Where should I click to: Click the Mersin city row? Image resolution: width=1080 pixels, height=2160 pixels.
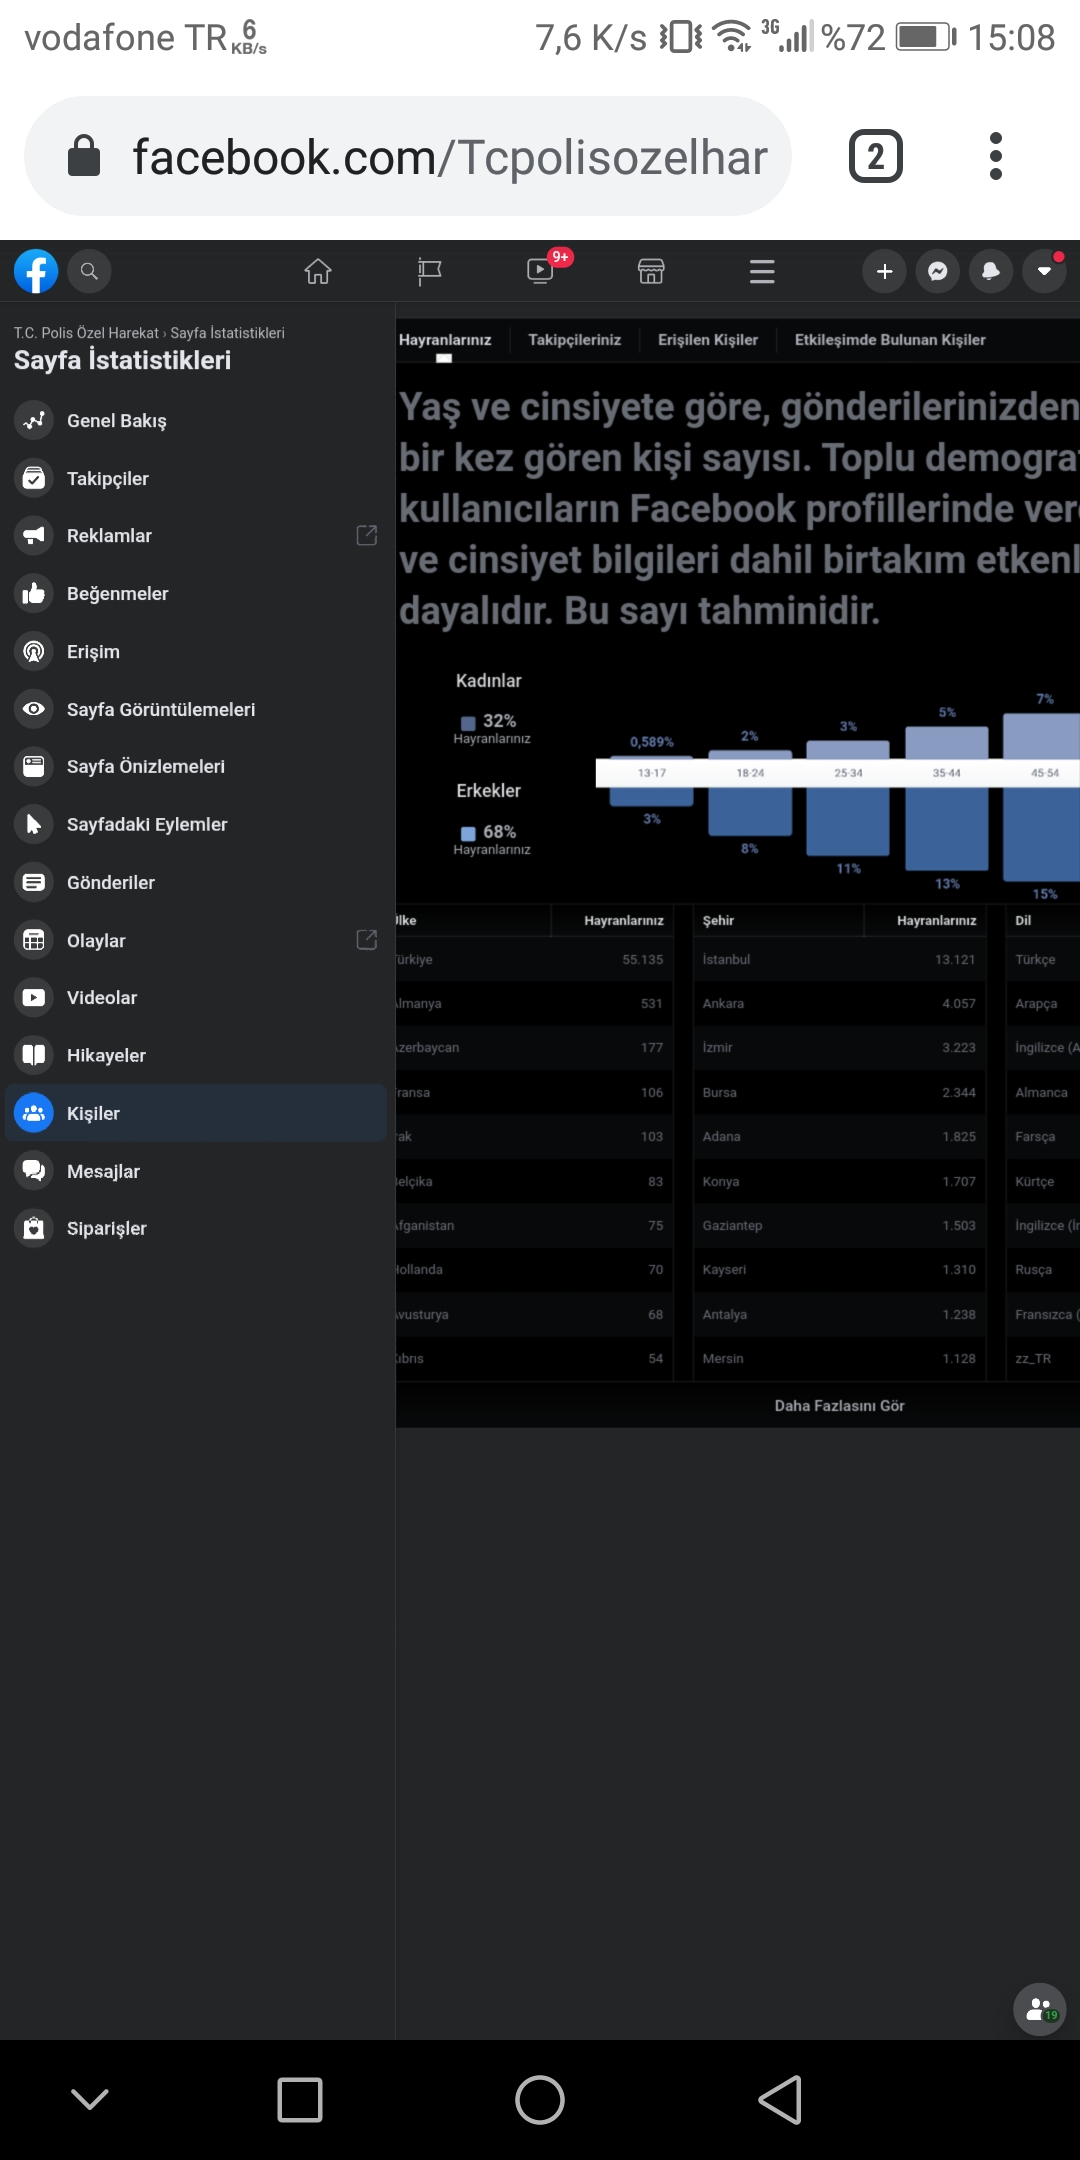[x=840, y=1359]
